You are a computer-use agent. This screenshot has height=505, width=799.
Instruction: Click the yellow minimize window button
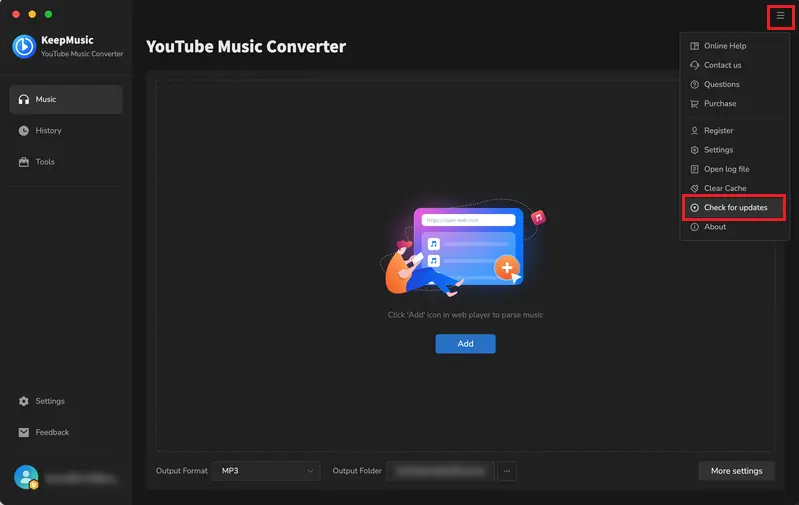click(32, 14)
